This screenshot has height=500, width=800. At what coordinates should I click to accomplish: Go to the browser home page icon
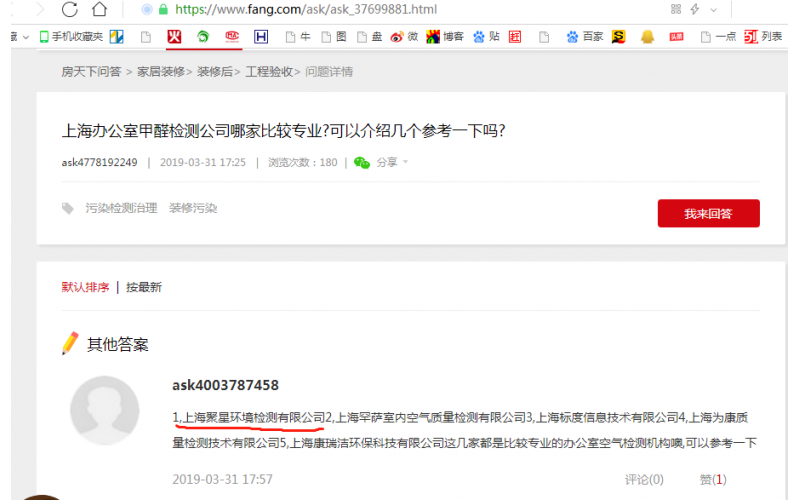point(99,9)
